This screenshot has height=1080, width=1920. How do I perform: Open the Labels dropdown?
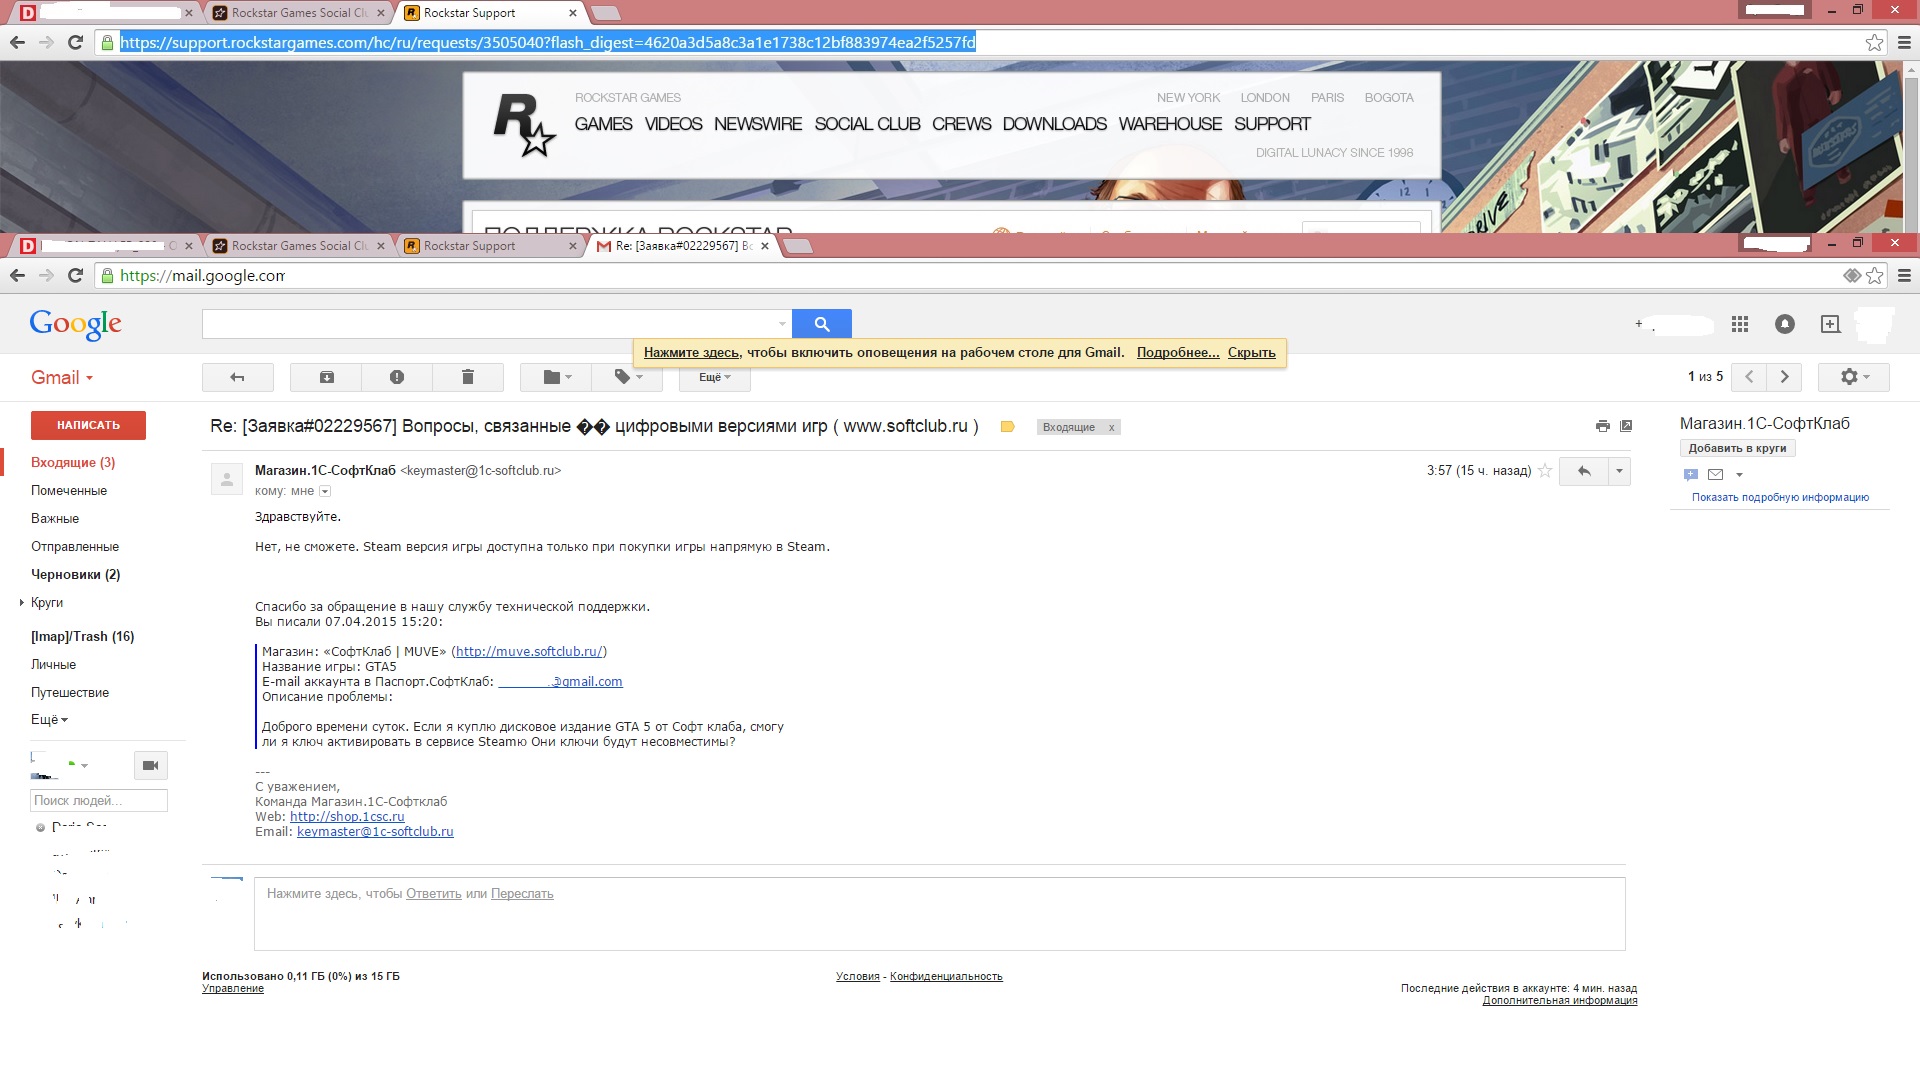[x=627, y=377]
